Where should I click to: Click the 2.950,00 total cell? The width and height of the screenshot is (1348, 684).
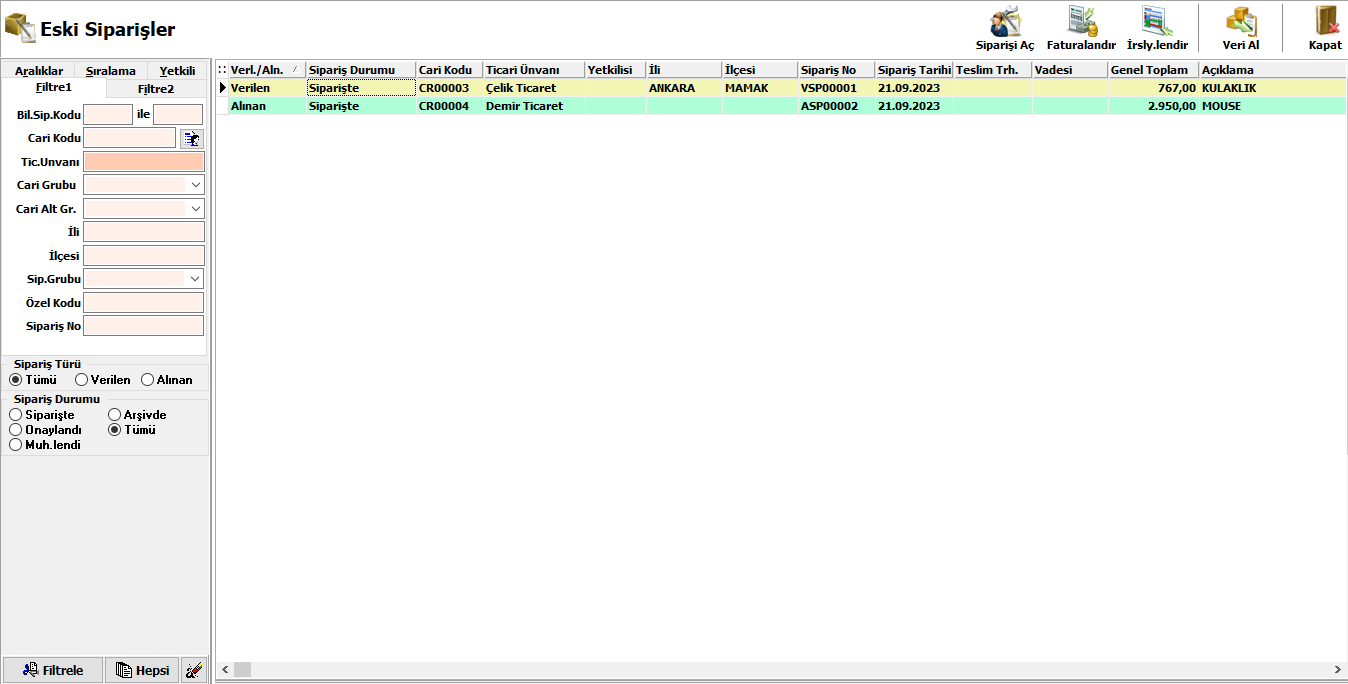1153,106
